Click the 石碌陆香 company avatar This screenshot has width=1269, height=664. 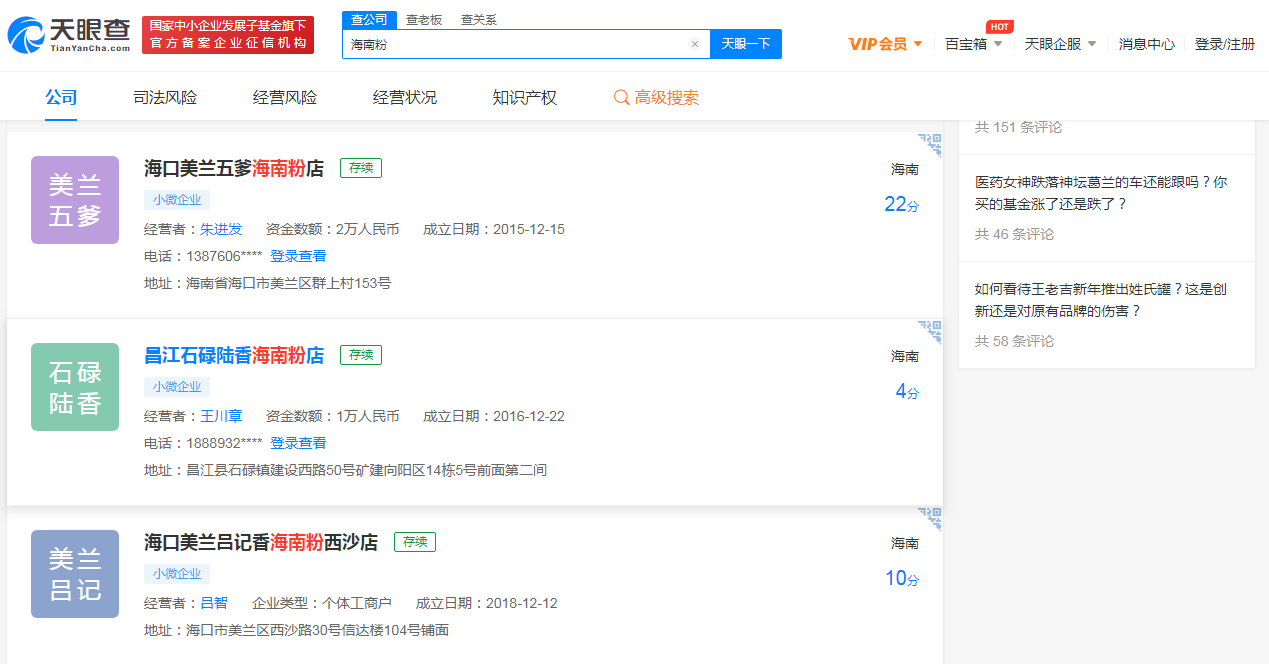tap(75, 387)
